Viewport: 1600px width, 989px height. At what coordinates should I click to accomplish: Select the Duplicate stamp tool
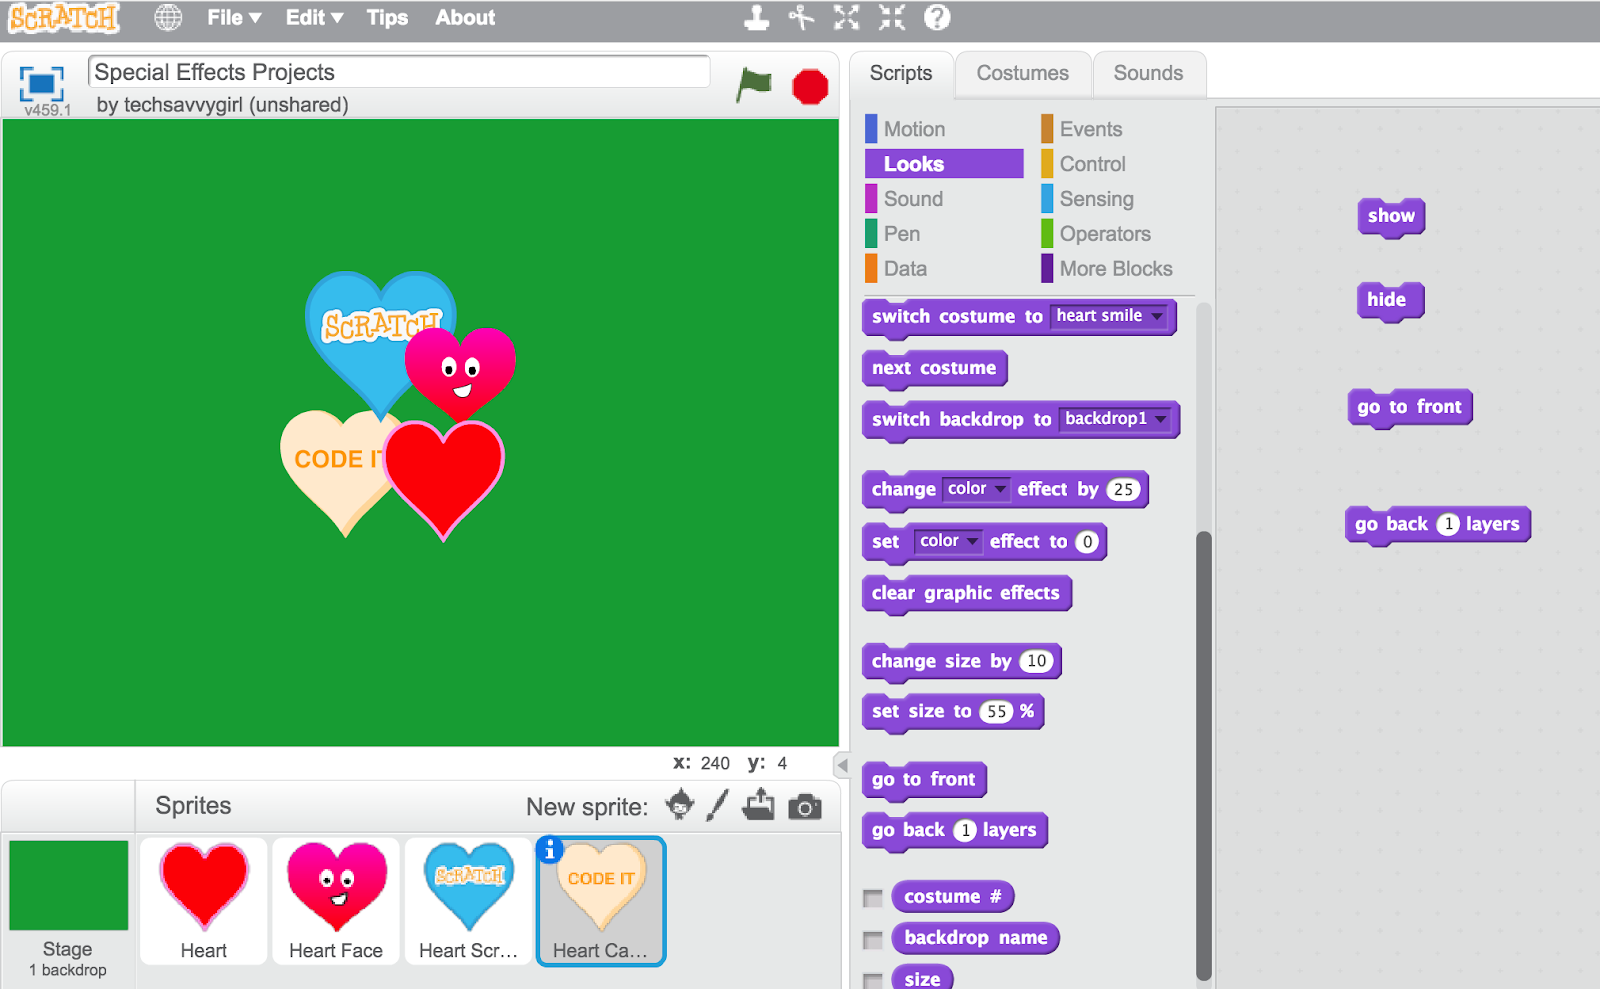(x=757, y=17)
